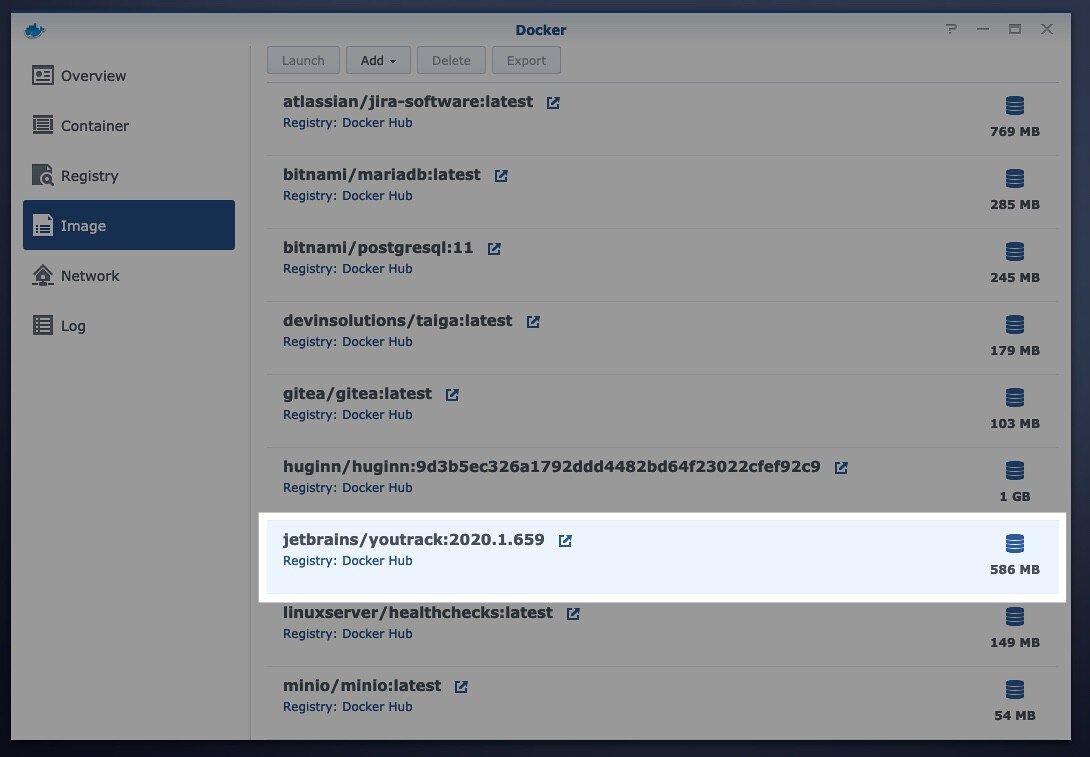Viewport: 1090px width, 757px height.
Task: Click Docker Hub registry under youtrack
Action: 377,561
